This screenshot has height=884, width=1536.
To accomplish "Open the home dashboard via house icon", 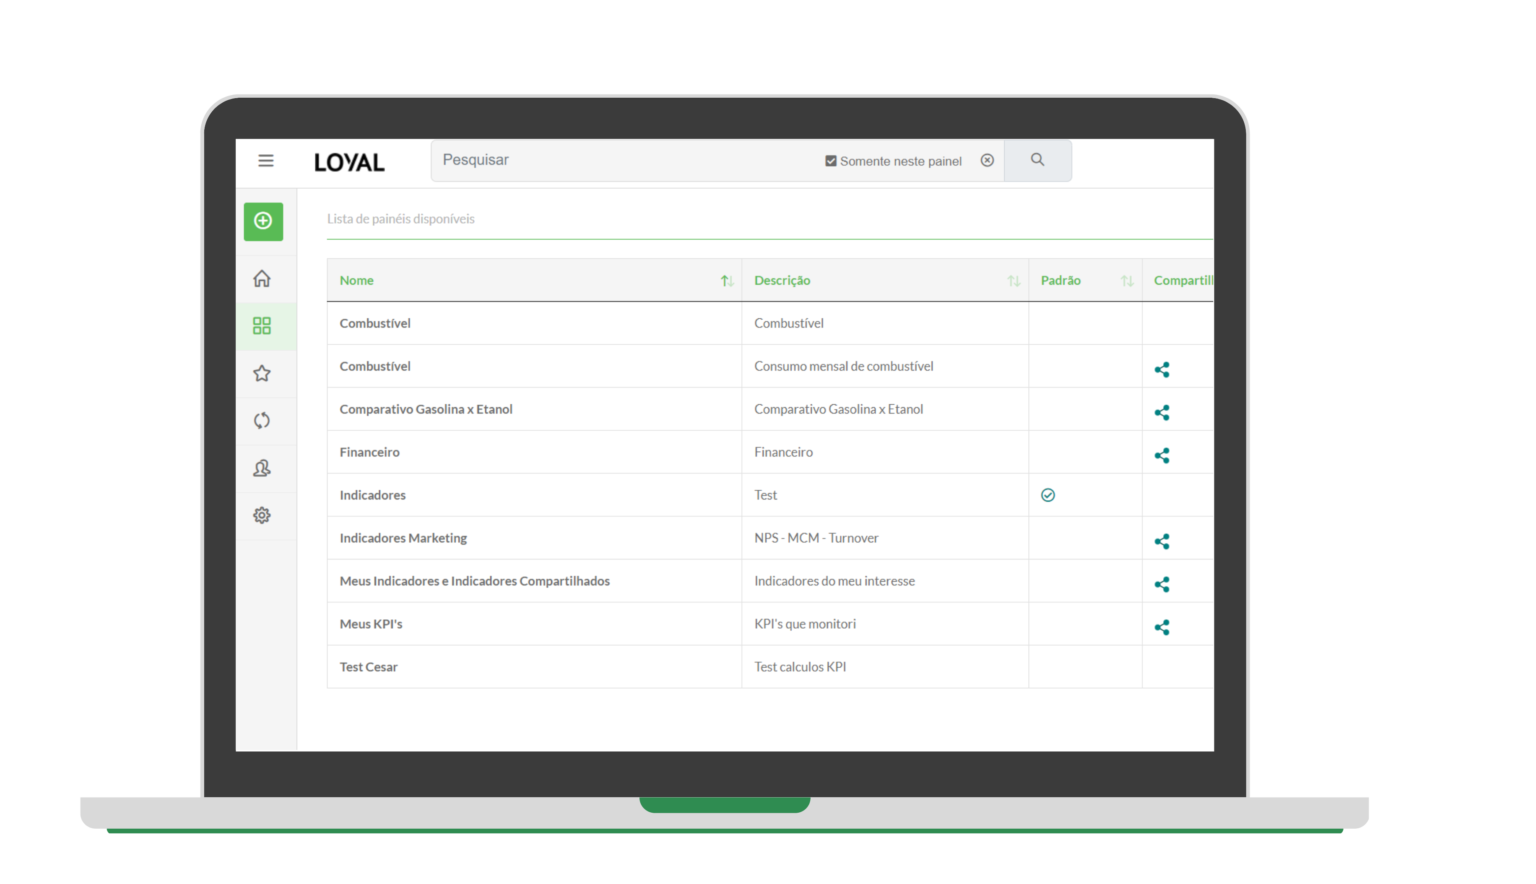I will pos(261,278).
